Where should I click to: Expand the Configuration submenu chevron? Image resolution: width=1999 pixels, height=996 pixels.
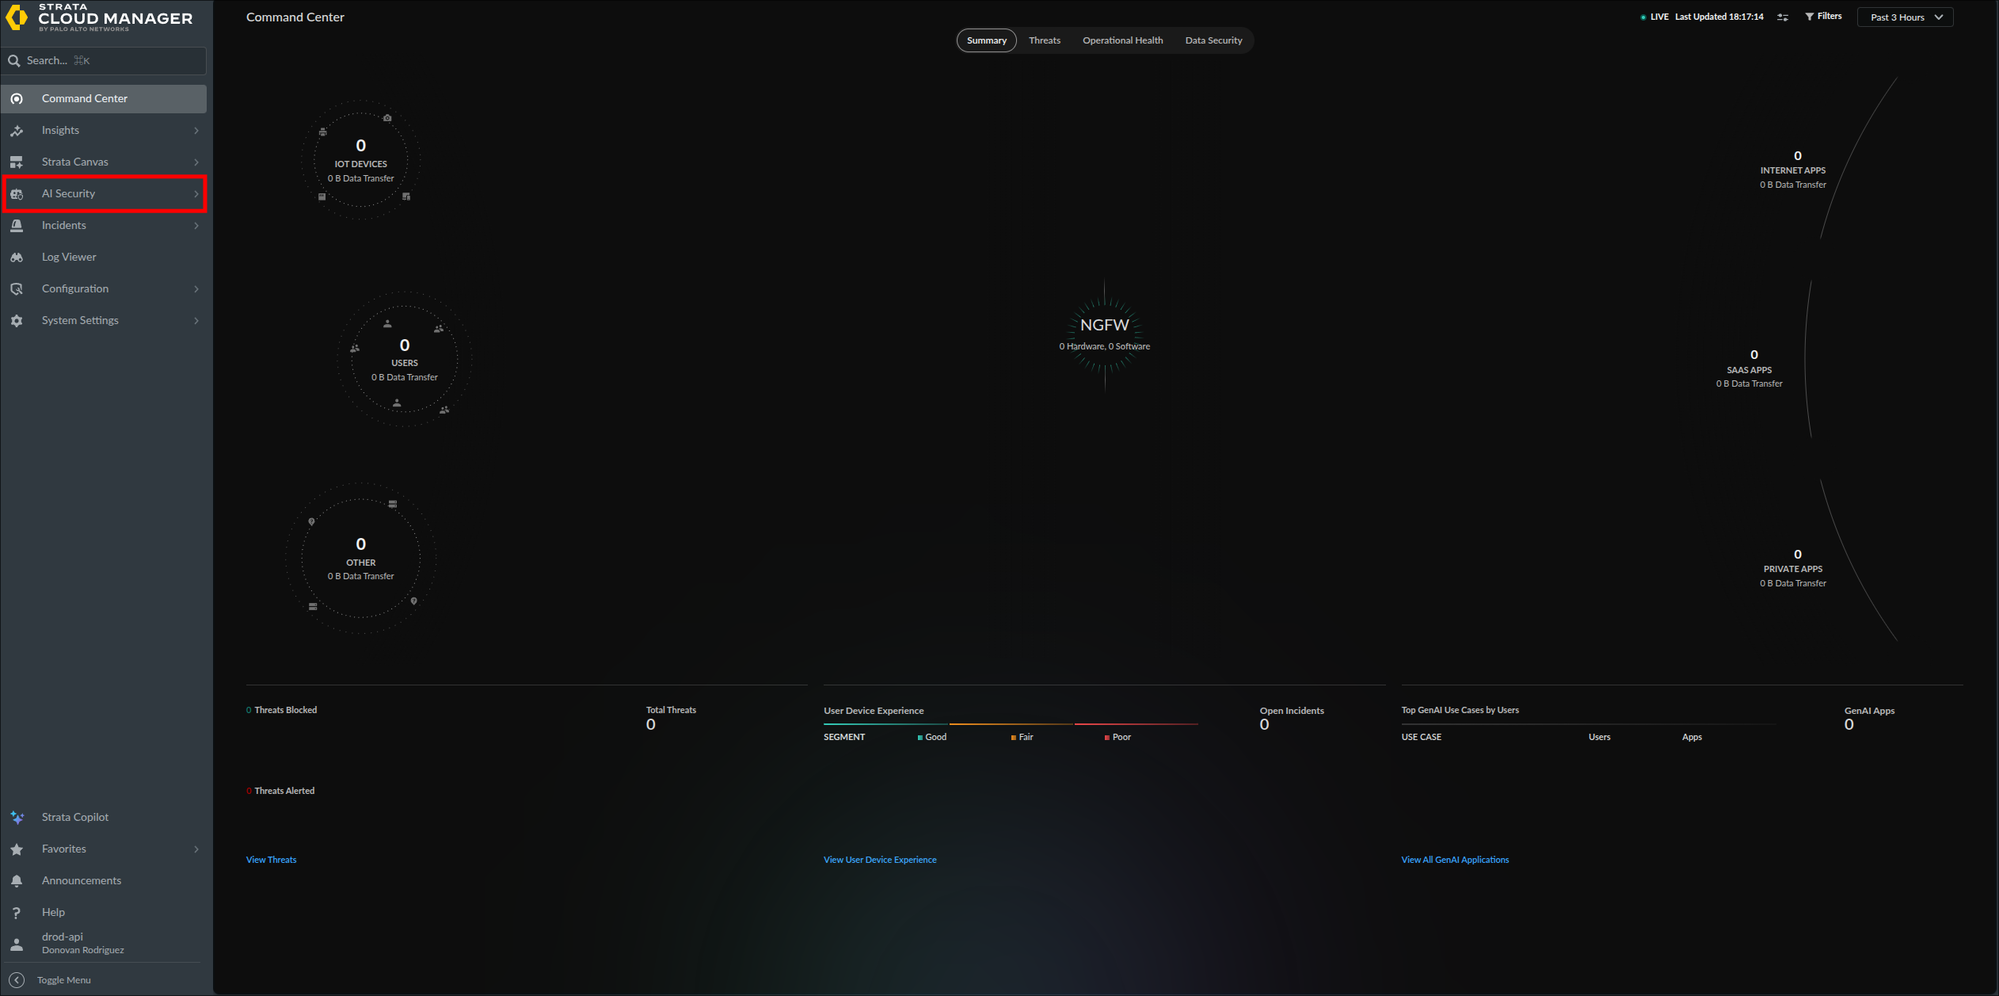pyautogui.click(x=196, y=289)
